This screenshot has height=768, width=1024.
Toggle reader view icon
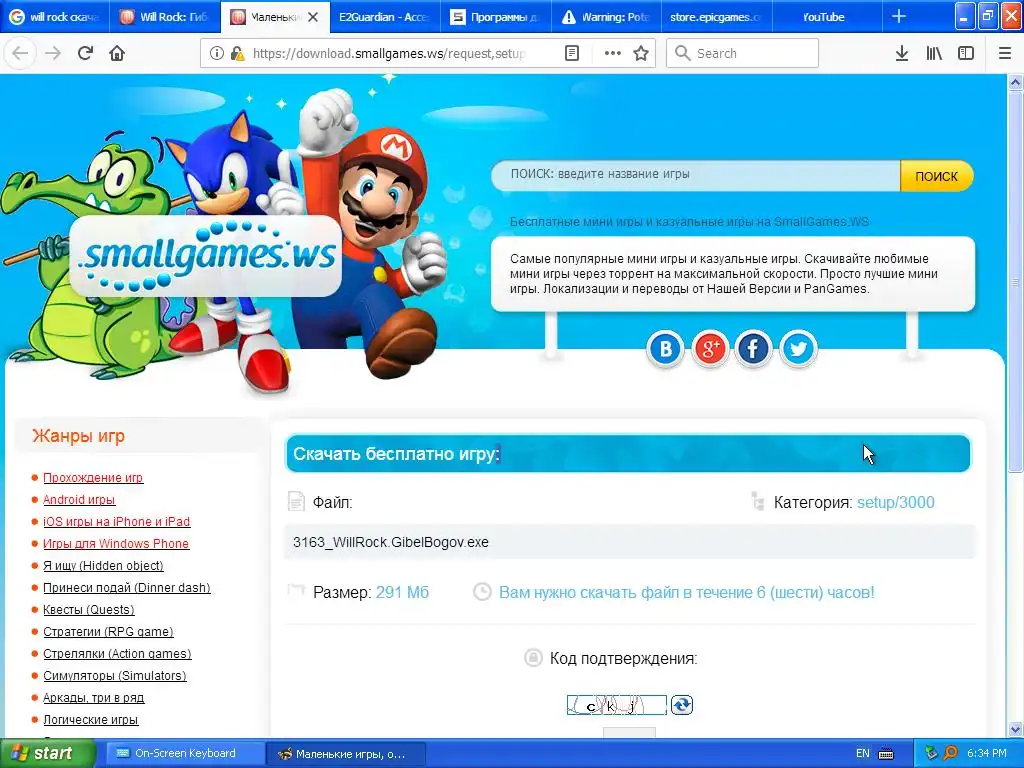click(x=571, y=53)
